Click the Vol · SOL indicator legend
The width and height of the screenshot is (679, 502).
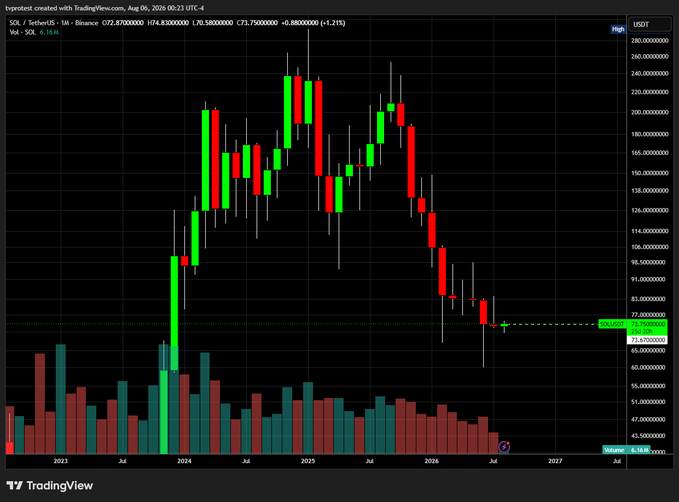pos(23,32)
